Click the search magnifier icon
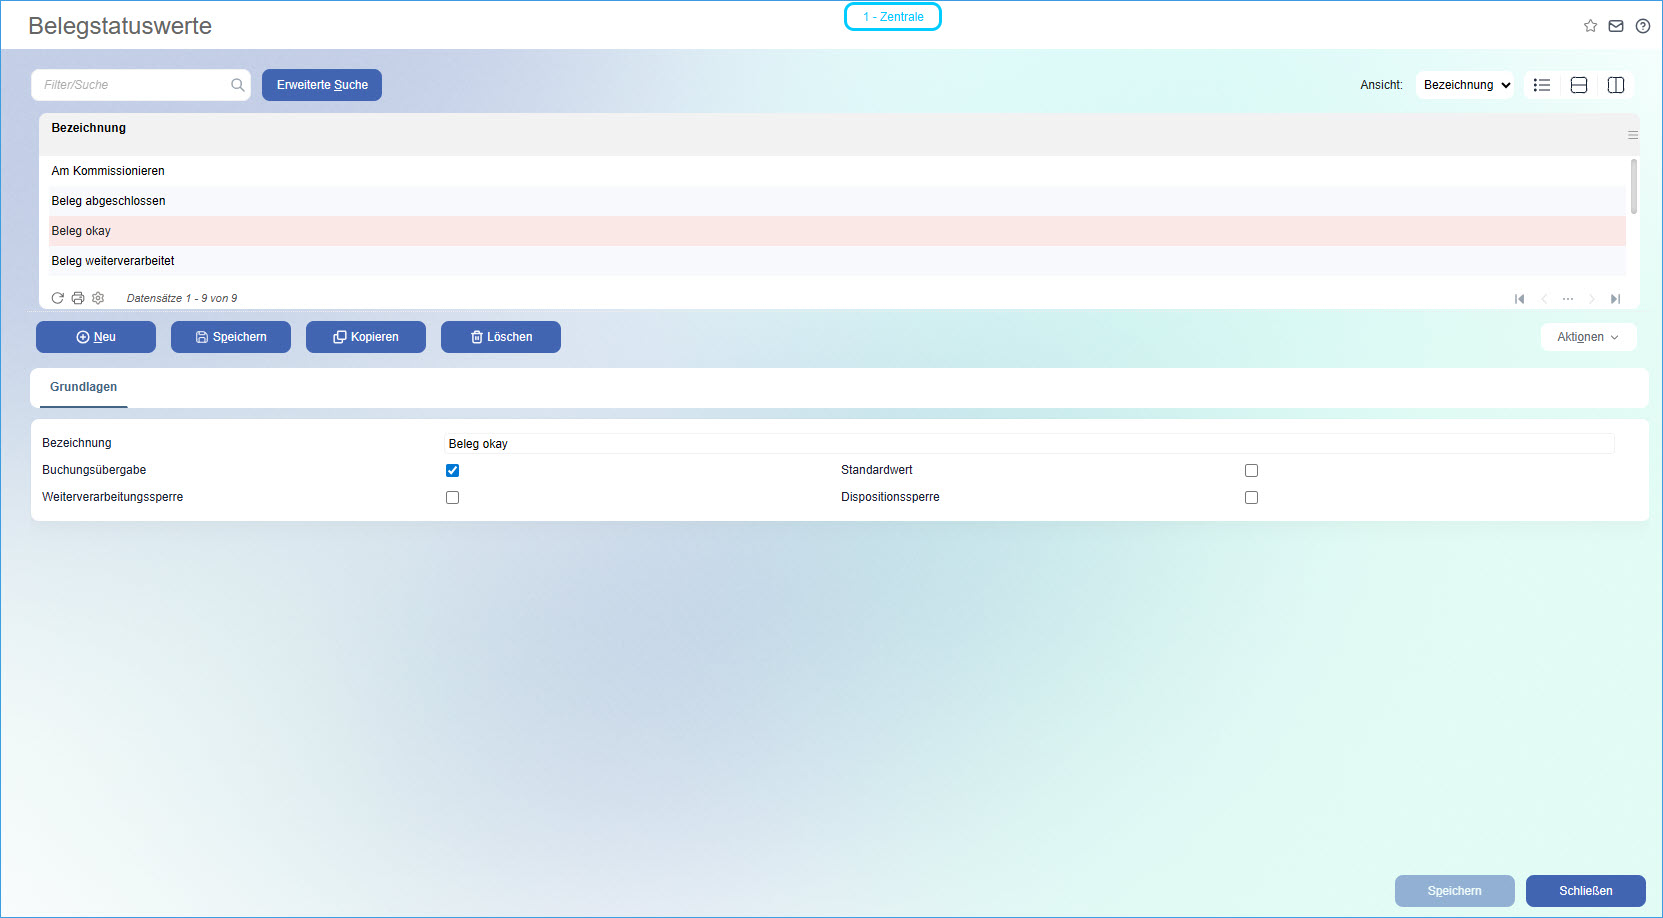Screen dimensions: 1663x918 pos(238,85)
